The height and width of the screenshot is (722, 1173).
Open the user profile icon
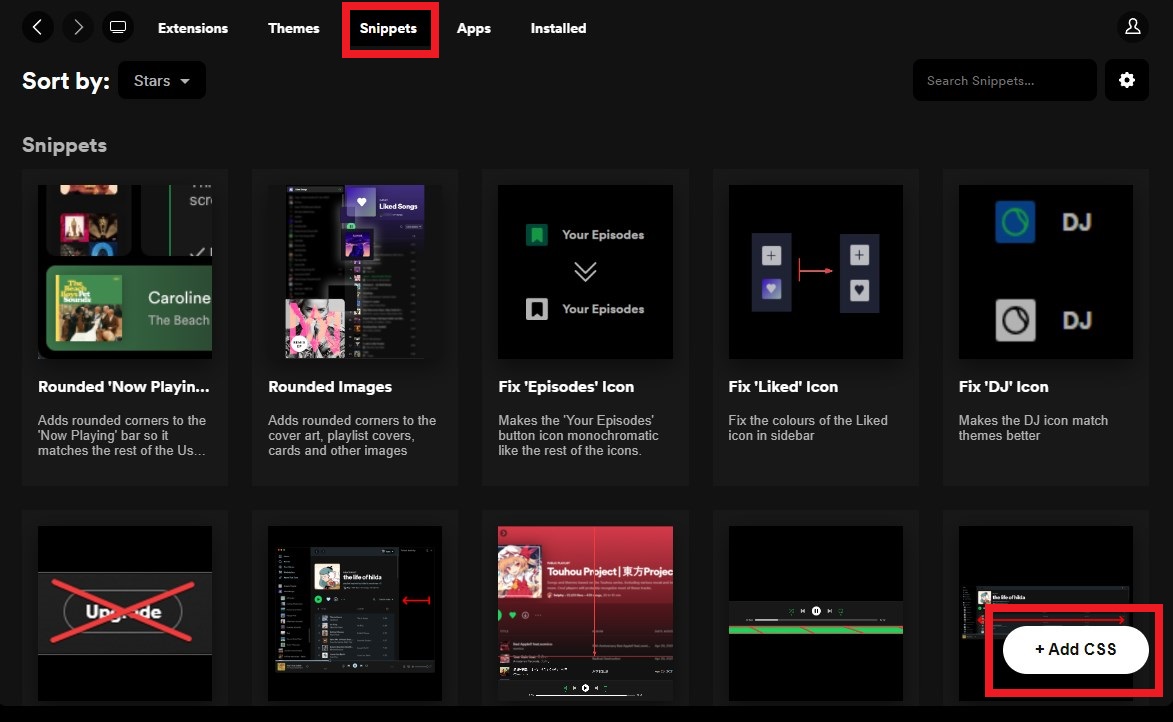(1132, 27)
